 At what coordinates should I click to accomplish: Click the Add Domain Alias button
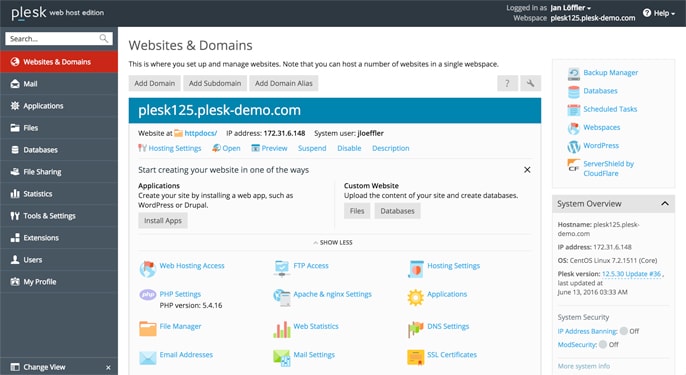coord(284,83)
